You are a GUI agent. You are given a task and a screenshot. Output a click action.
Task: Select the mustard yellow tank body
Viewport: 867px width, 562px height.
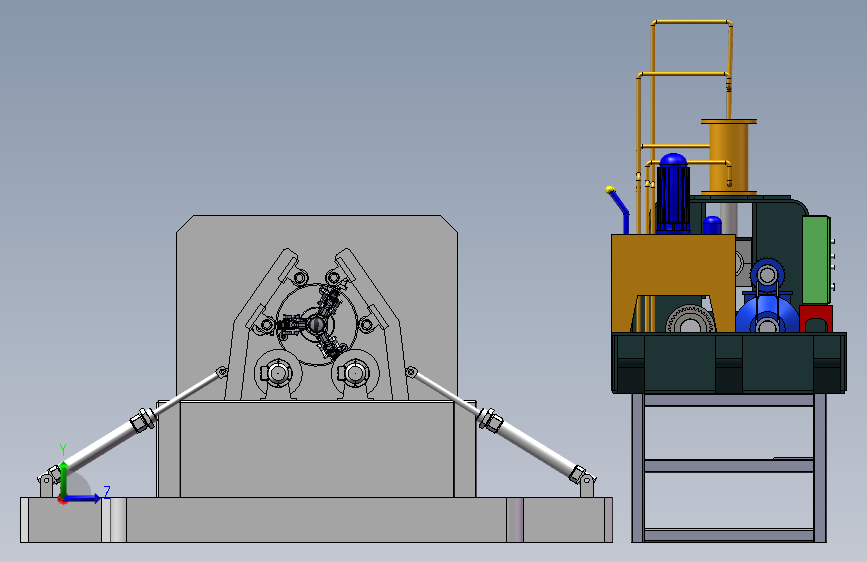click(x=673, y=266)
